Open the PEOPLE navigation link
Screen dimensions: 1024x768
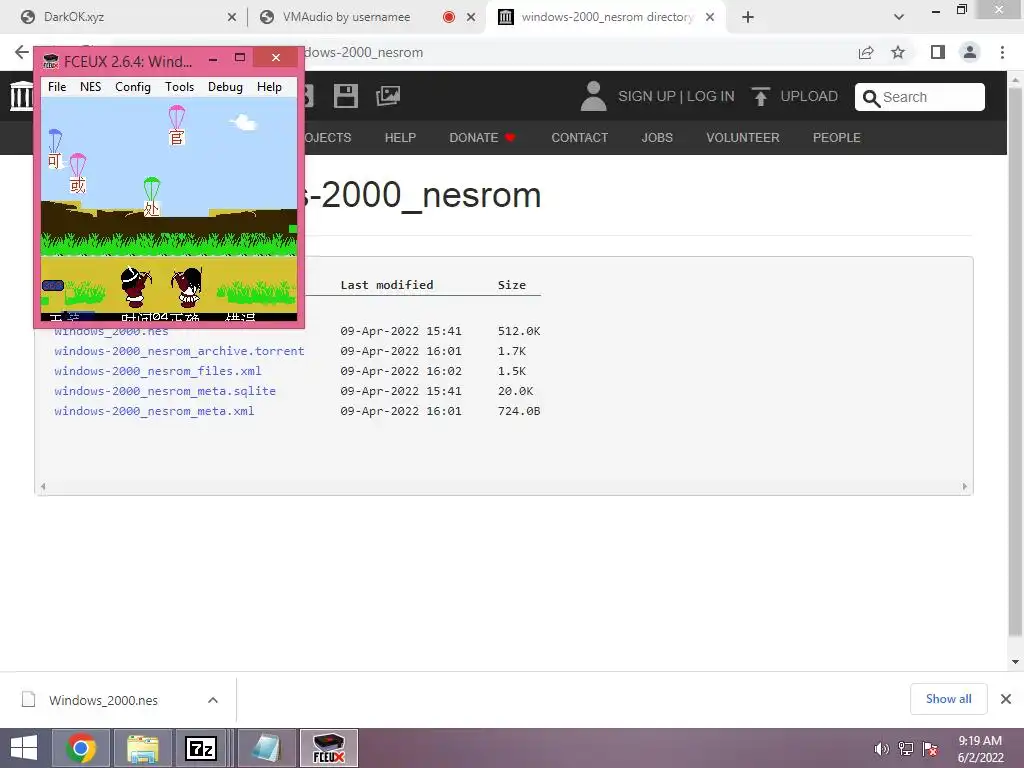(837, 138)
